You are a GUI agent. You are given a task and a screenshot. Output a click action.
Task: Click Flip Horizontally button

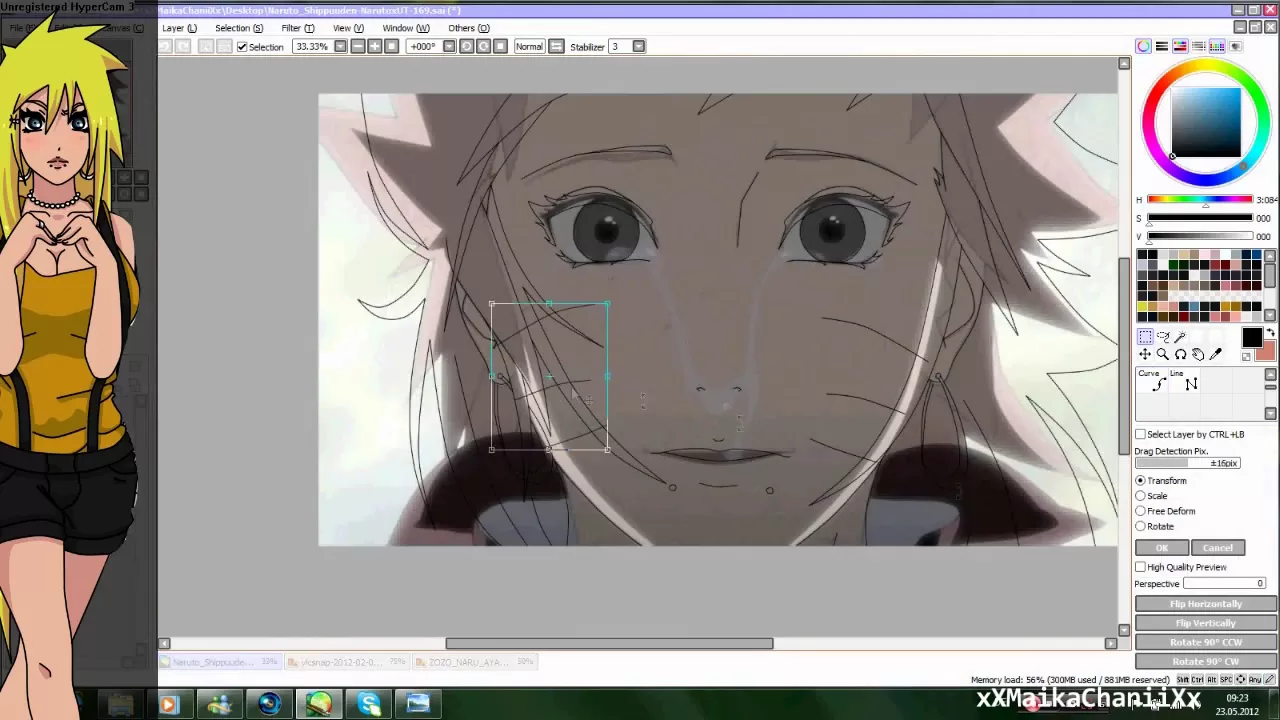click(1206, 604)
